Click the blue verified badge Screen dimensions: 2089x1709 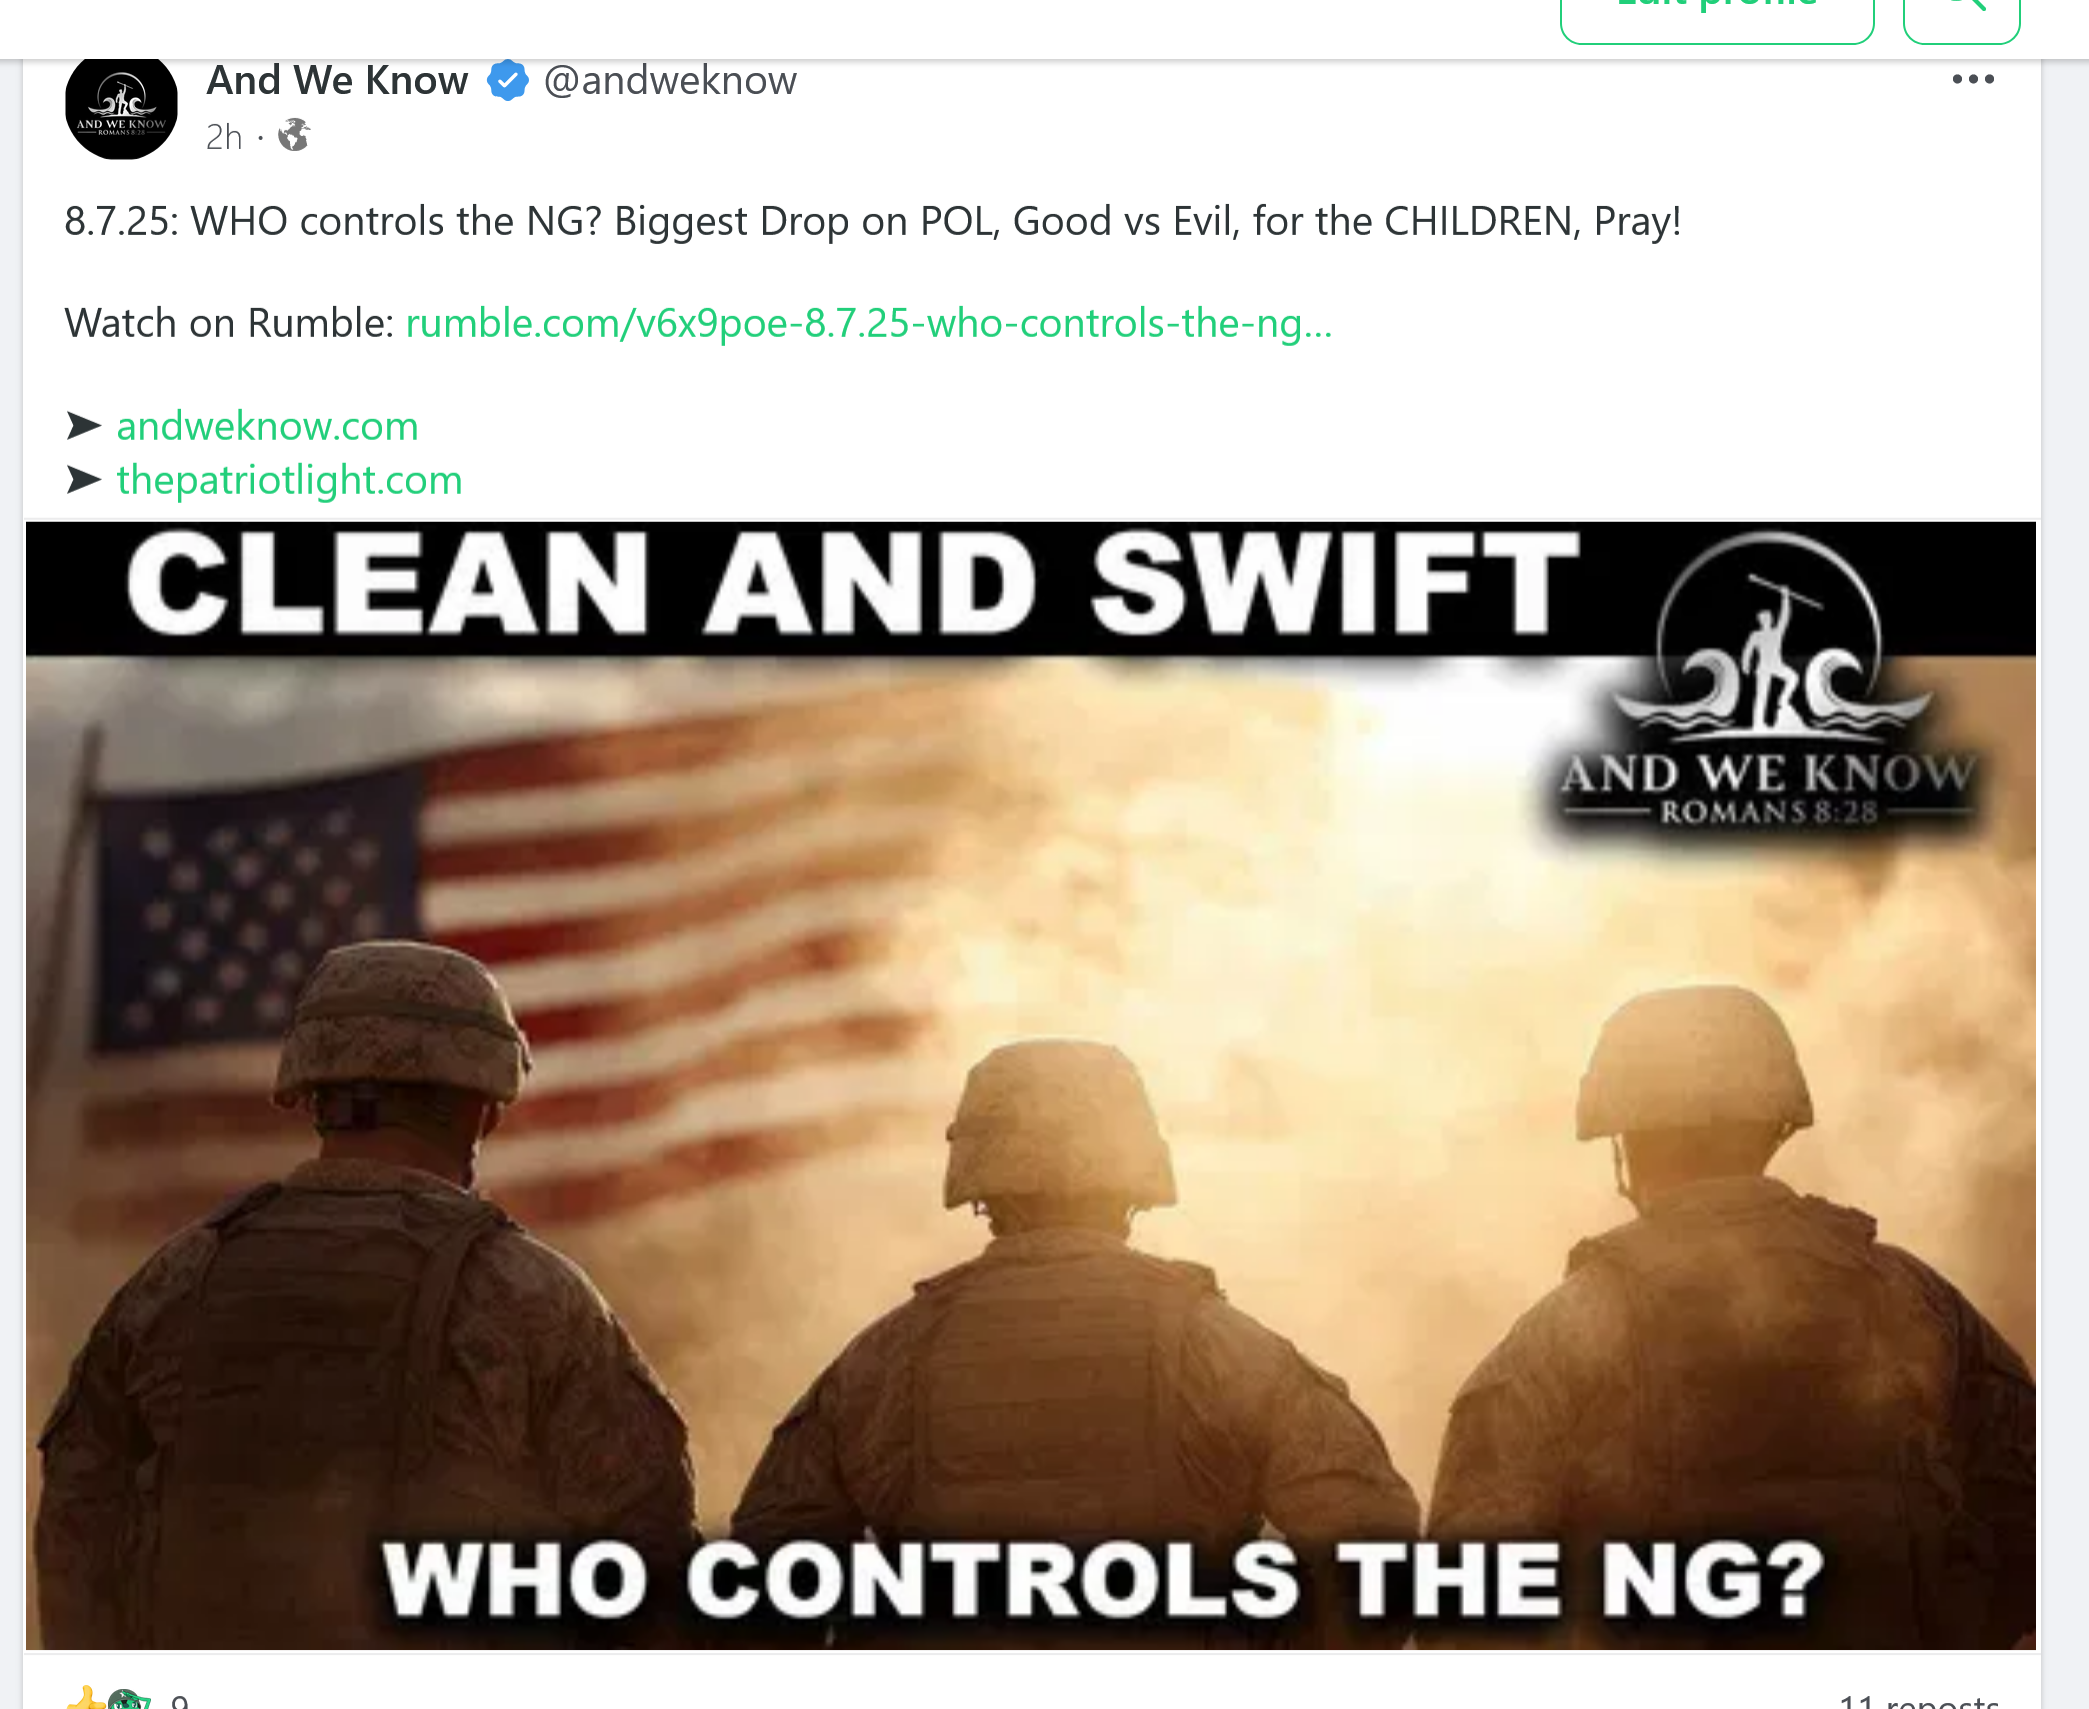pos(508,81)
